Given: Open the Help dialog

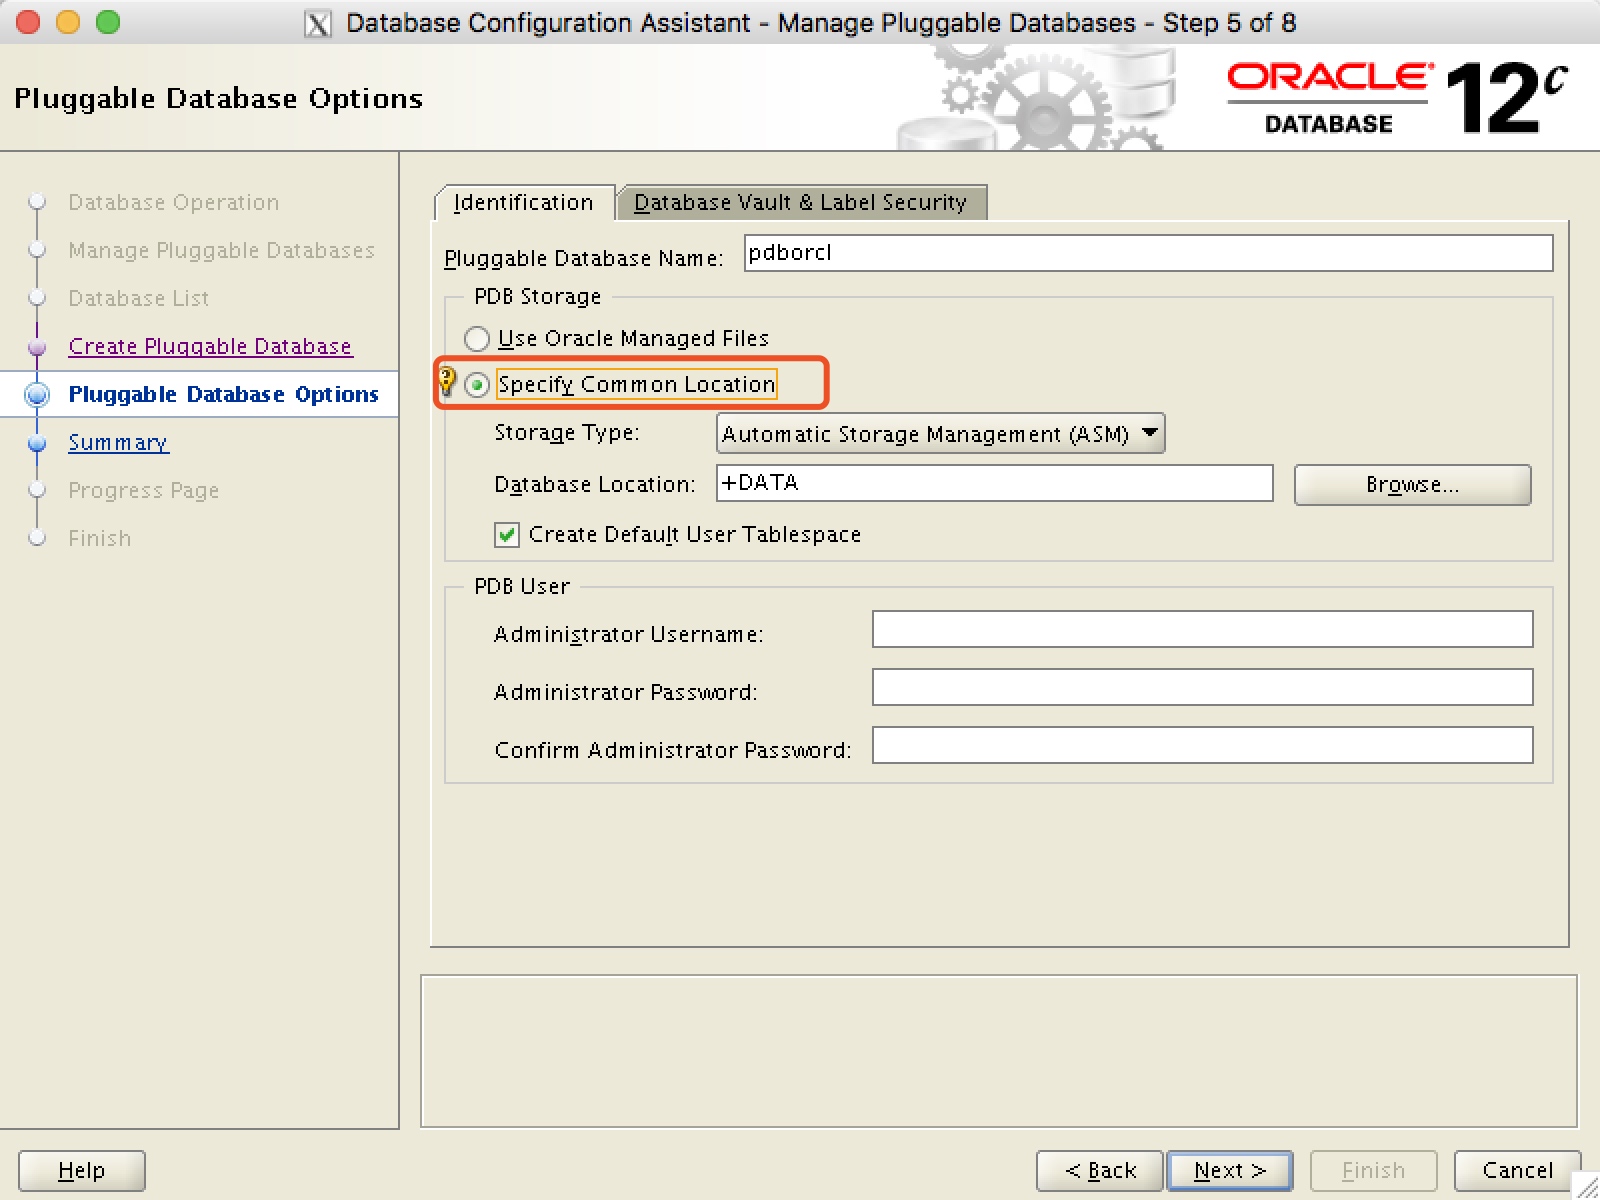Looking at the screenshot, I should click(x=80, y=1170).
